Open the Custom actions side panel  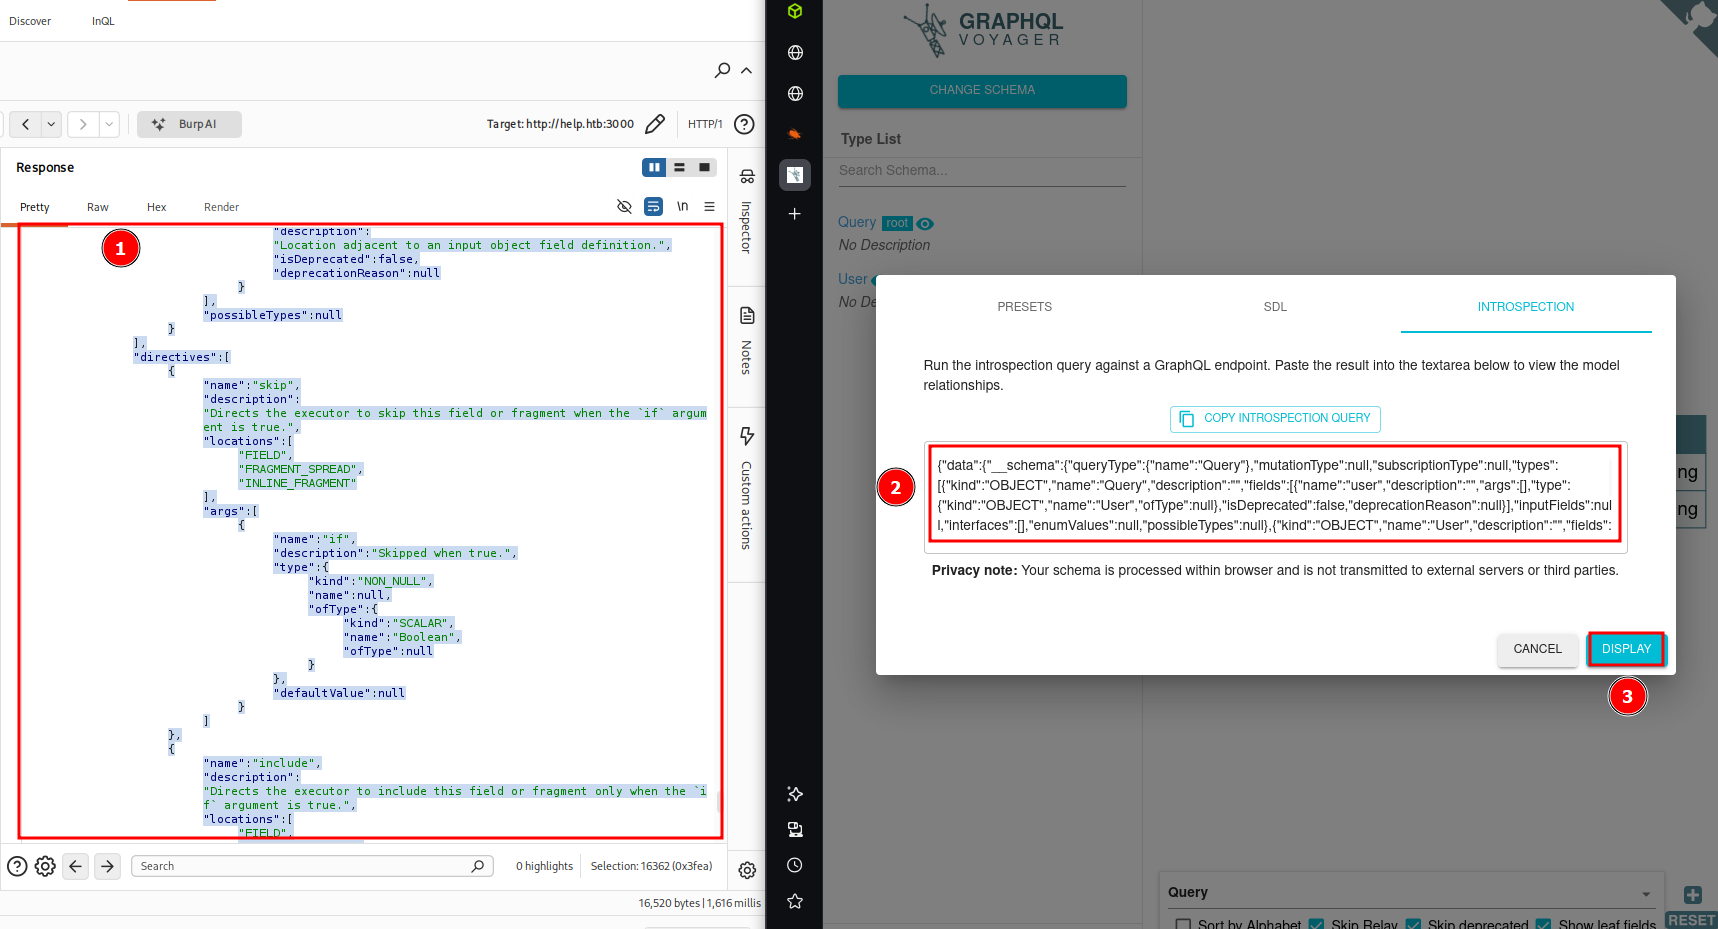coord(747,490)
